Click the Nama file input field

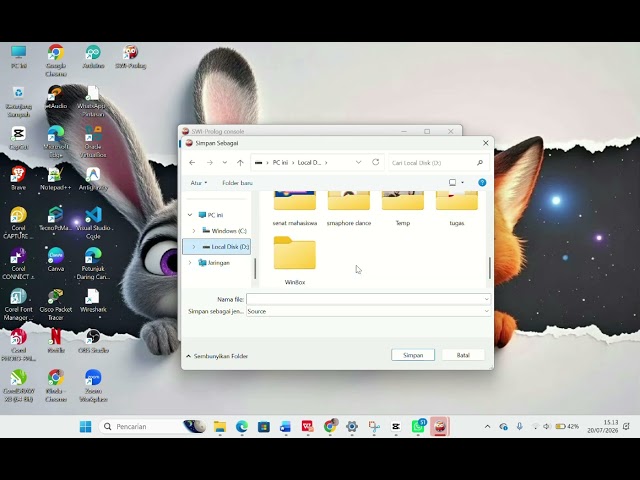pos(364,299)
